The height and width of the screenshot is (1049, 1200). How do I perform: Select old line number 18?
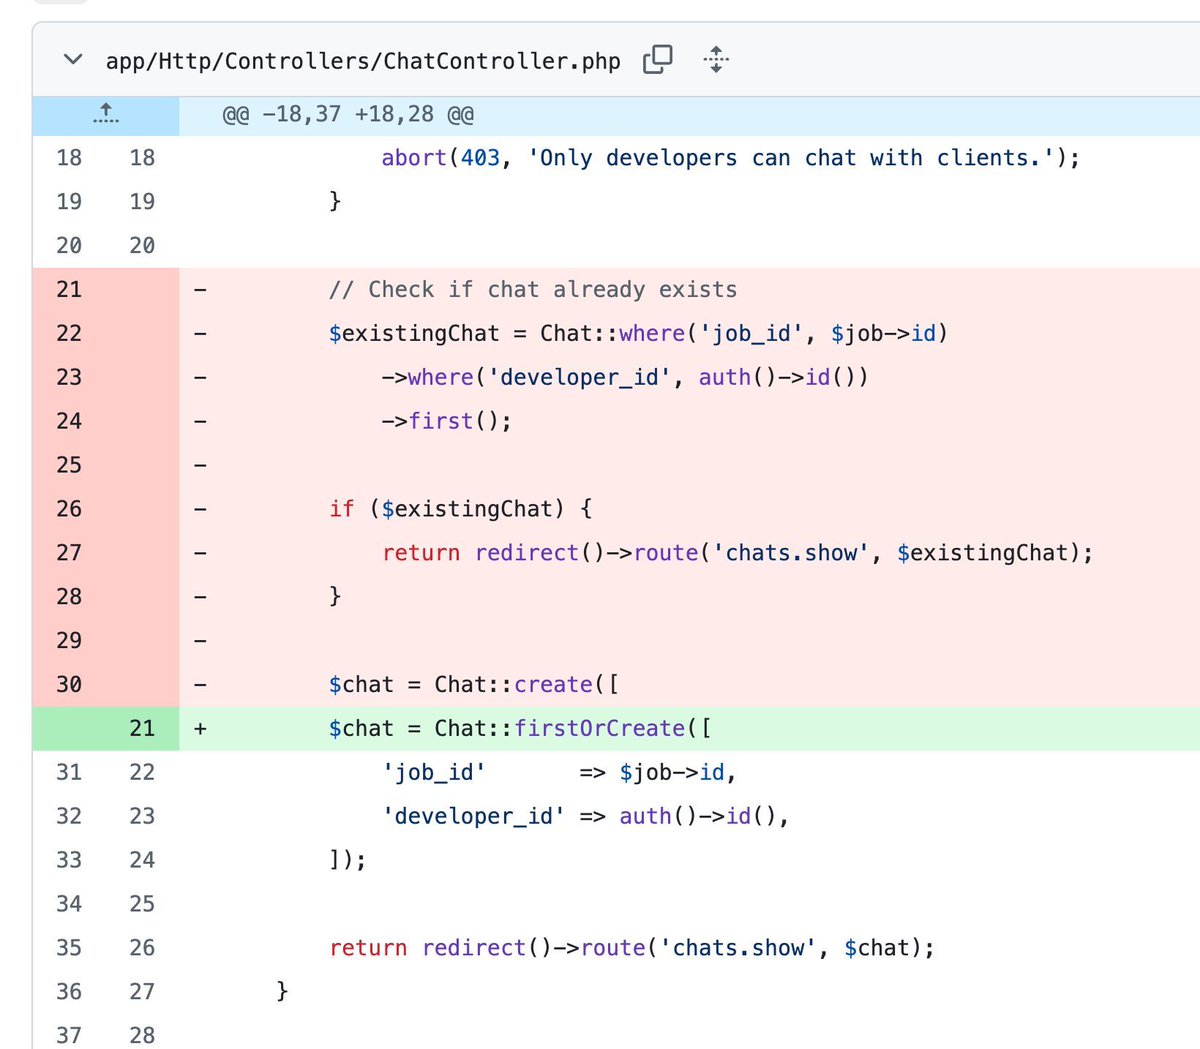(69, 158)
